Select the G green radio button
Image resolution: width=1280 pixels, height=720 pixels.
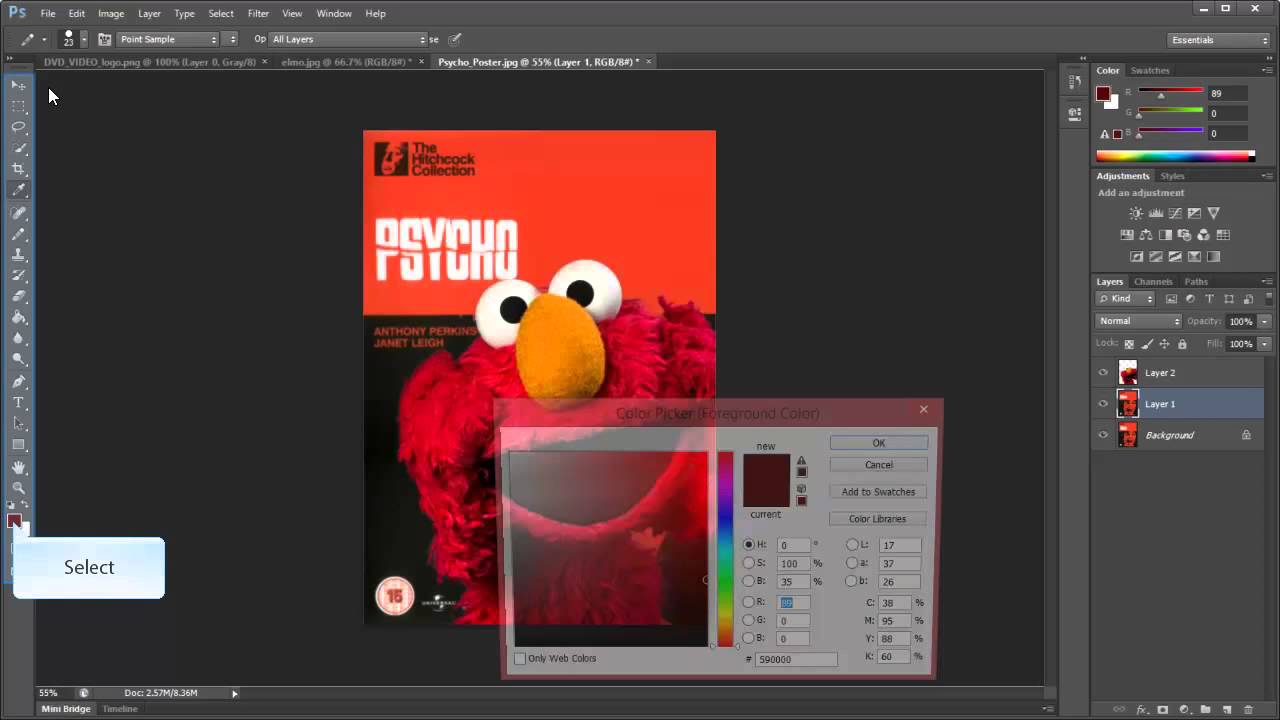coord(748,620)
